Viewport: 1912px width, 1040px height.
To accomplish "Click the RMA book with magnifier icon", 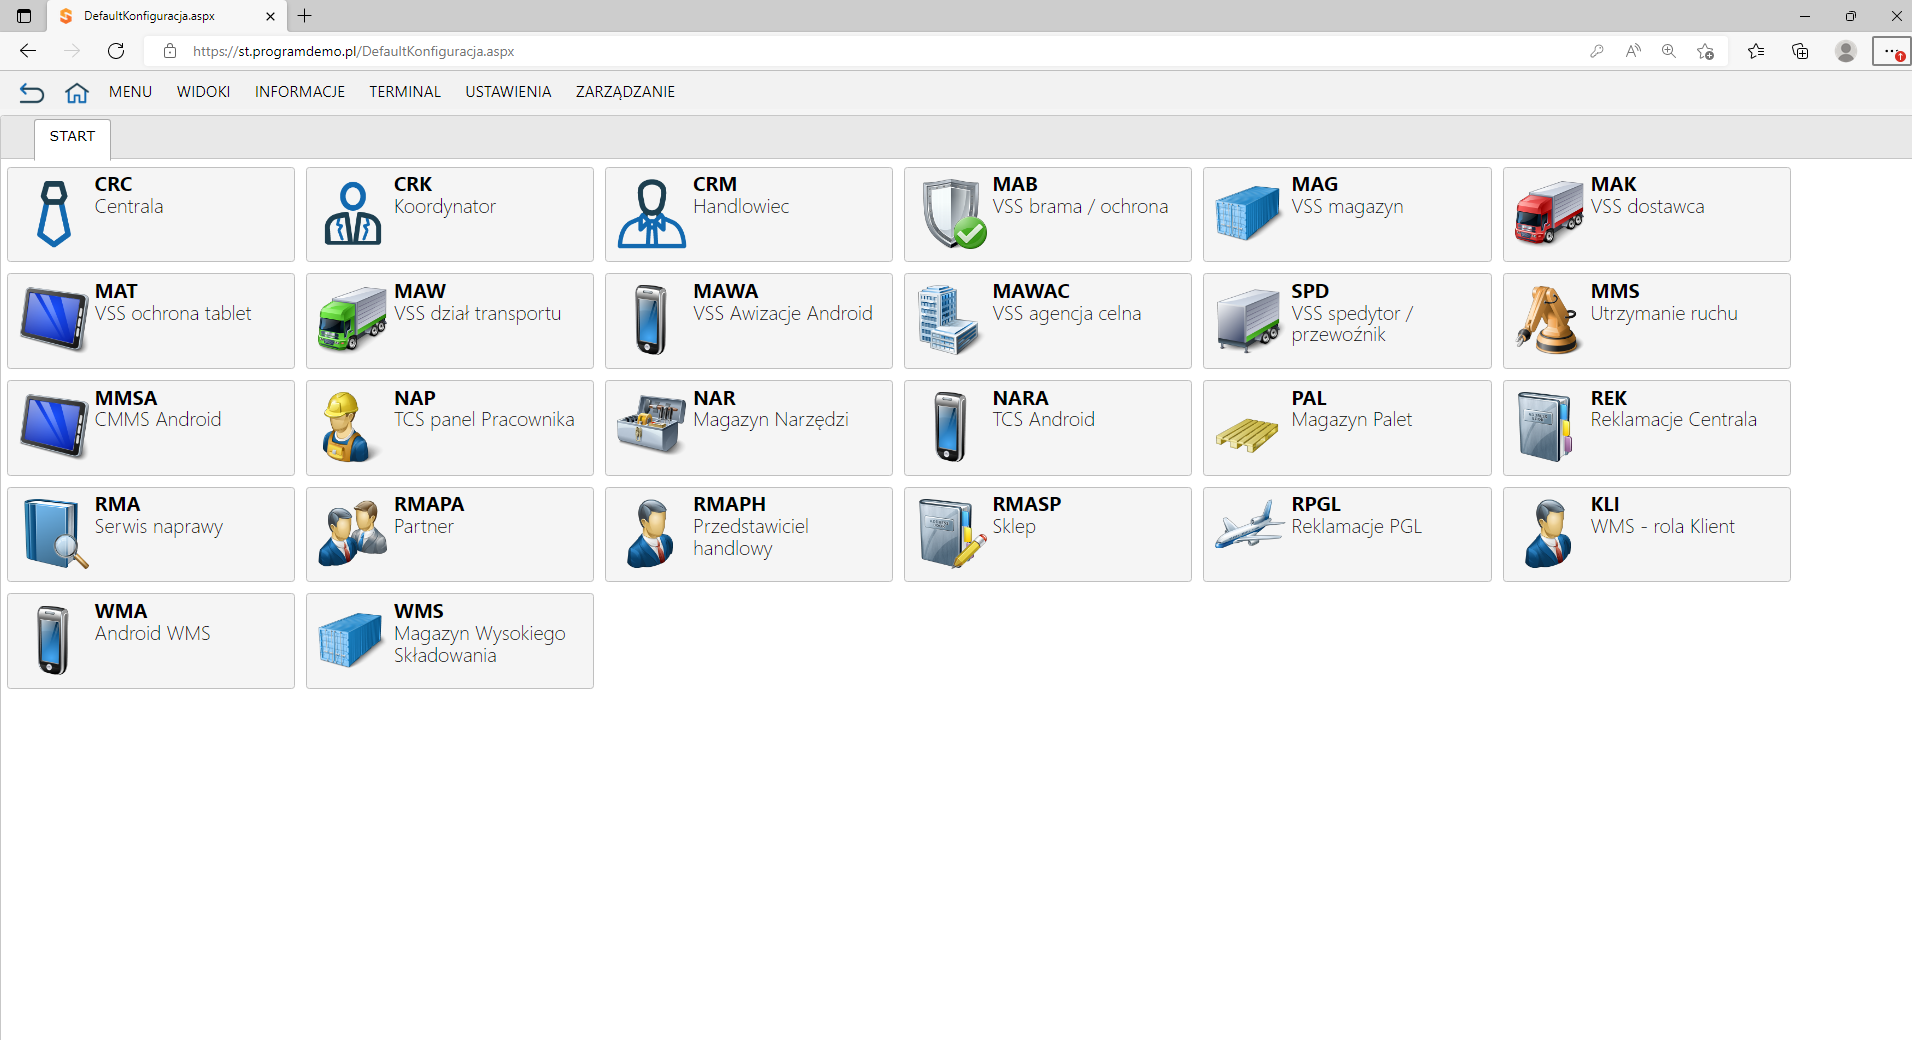I will point(56,534).
